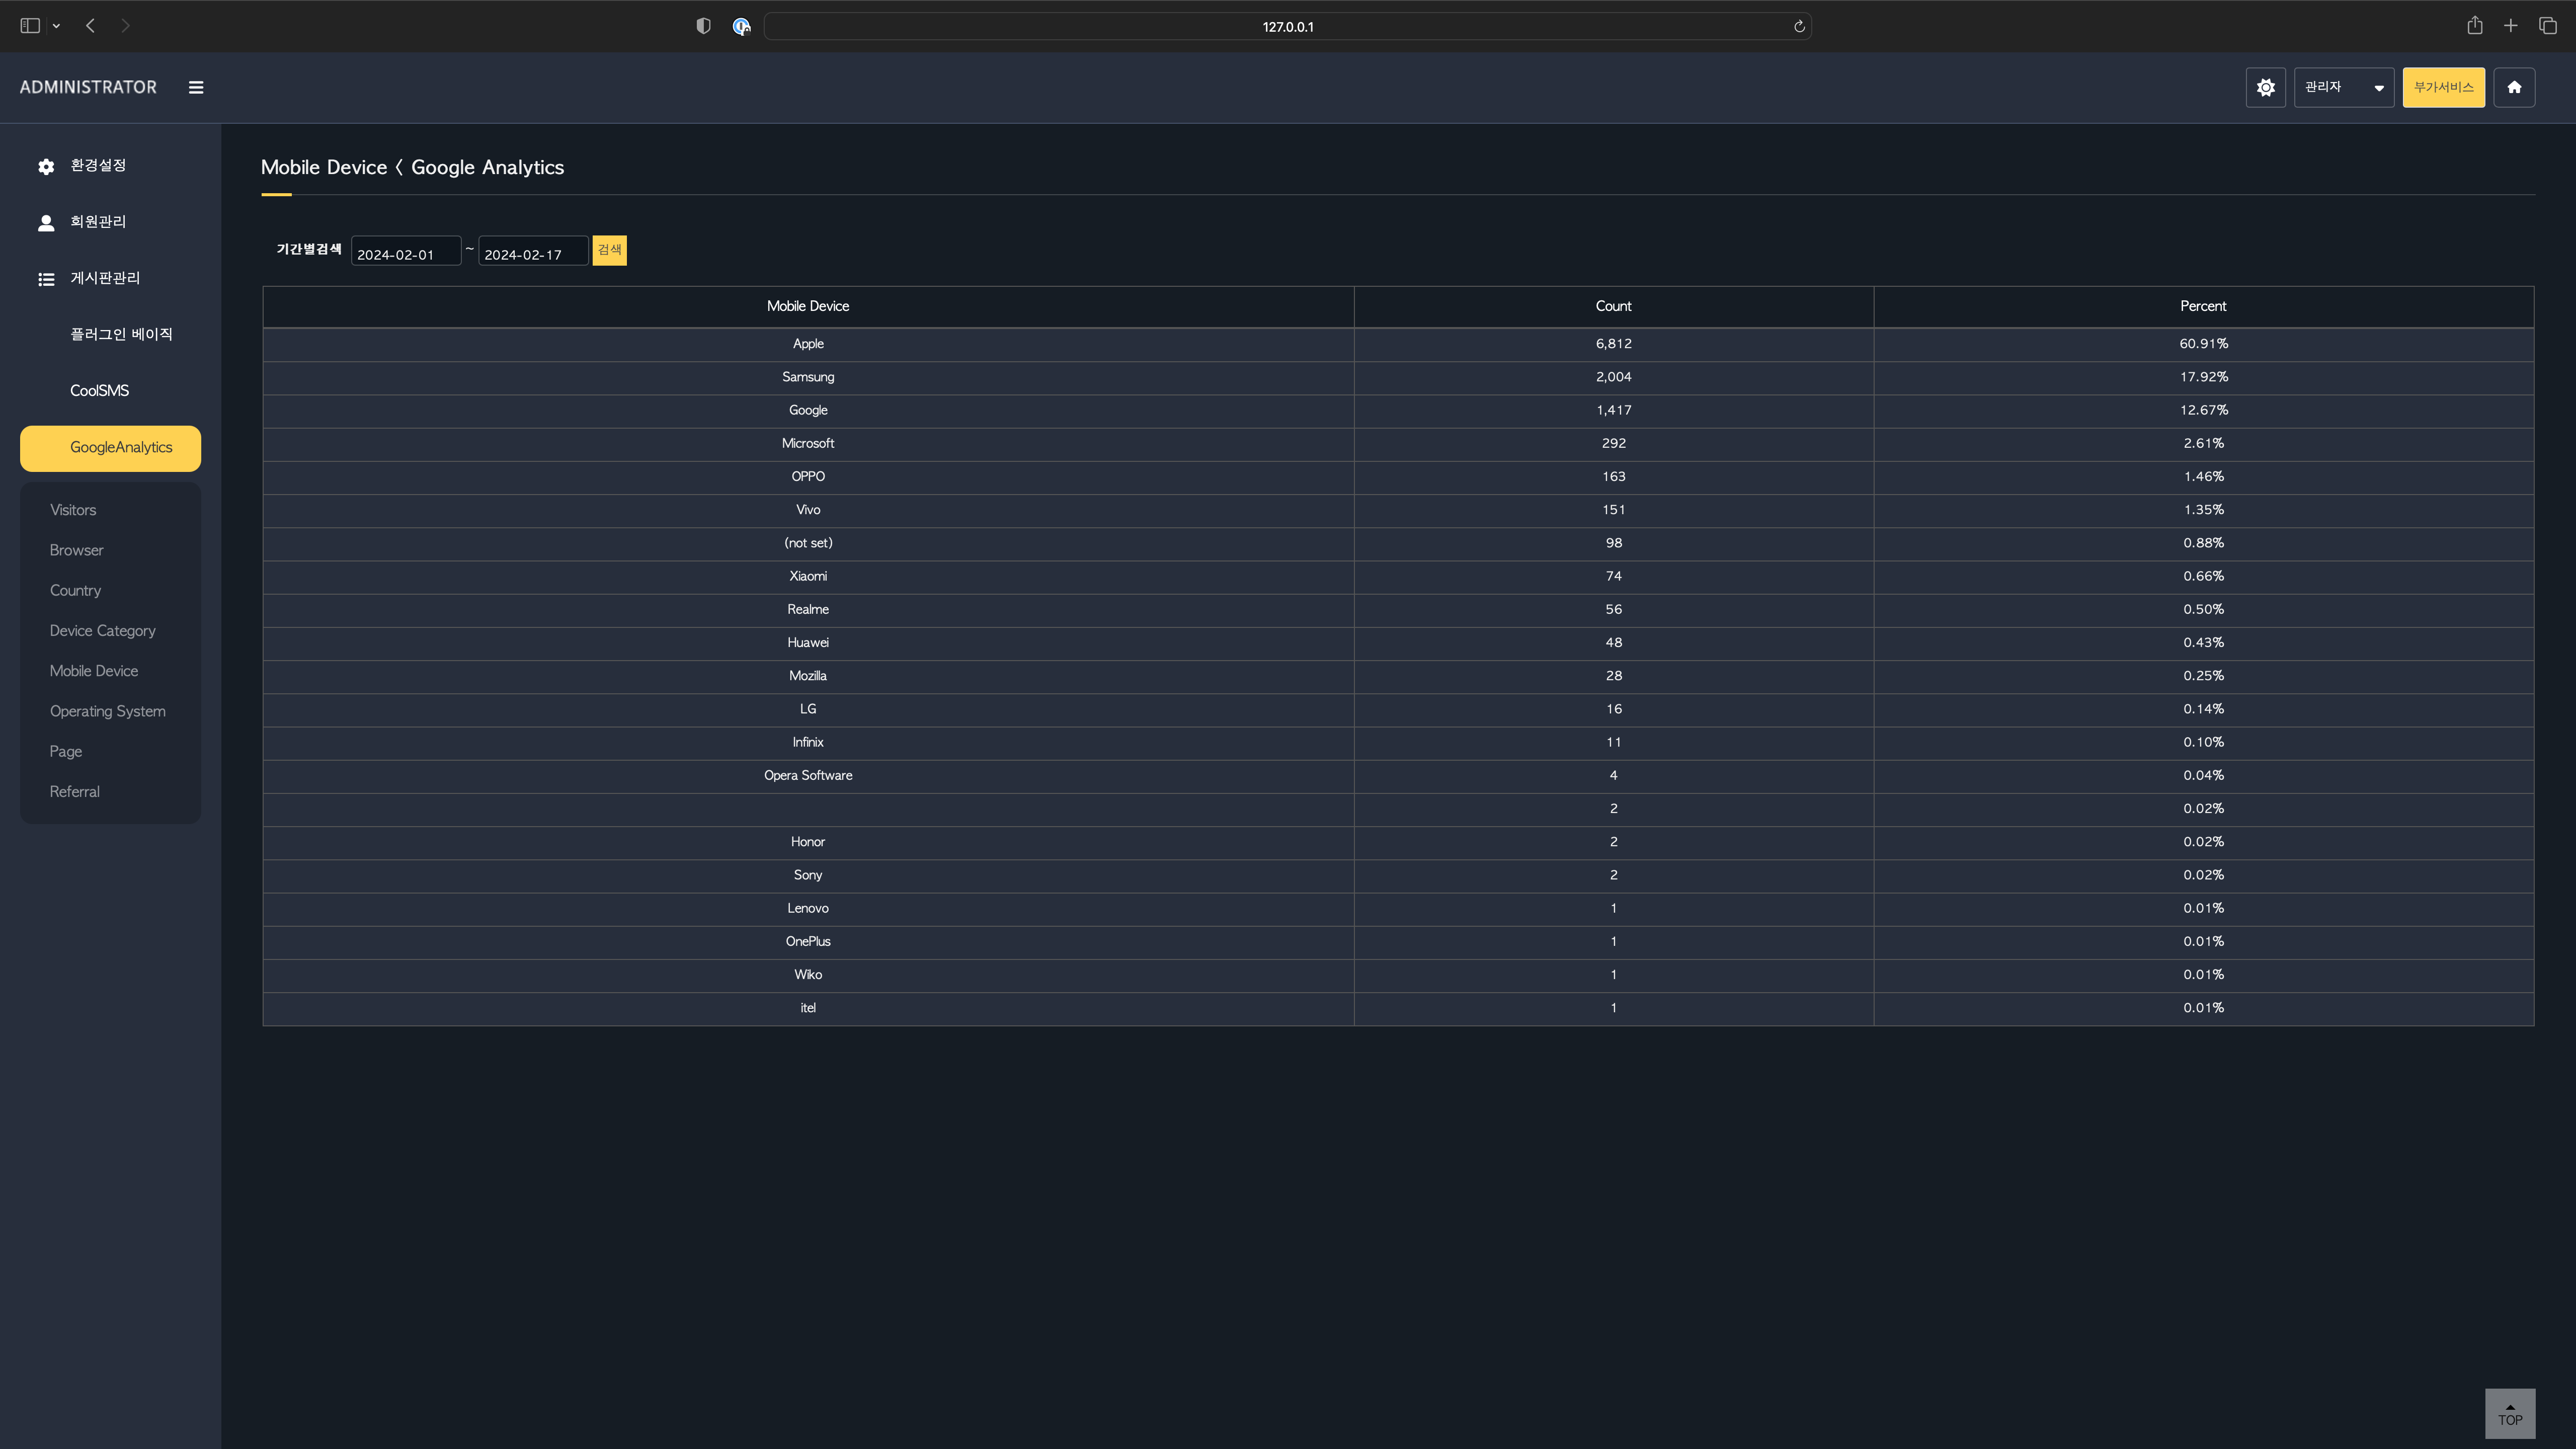Screen dimensions: 2576x1449
Task: Expand the browser sidebar chevron menu
Action: 56,26
